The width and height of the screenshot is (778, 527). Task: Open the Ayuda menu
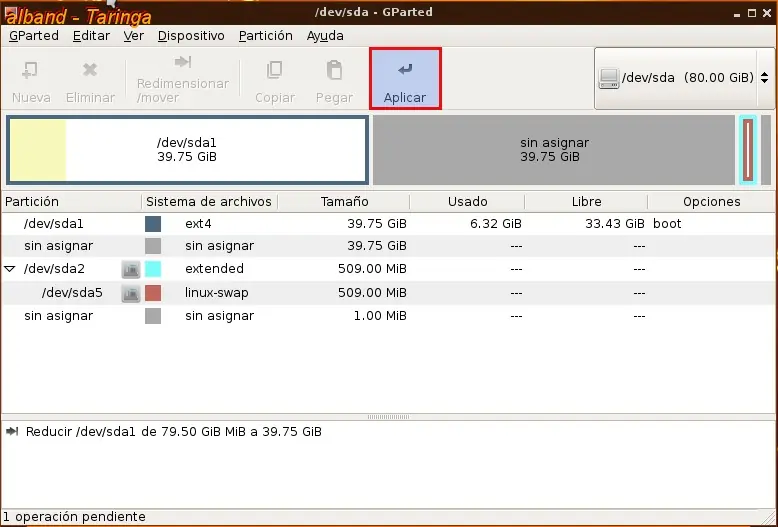tap(325, 36)
